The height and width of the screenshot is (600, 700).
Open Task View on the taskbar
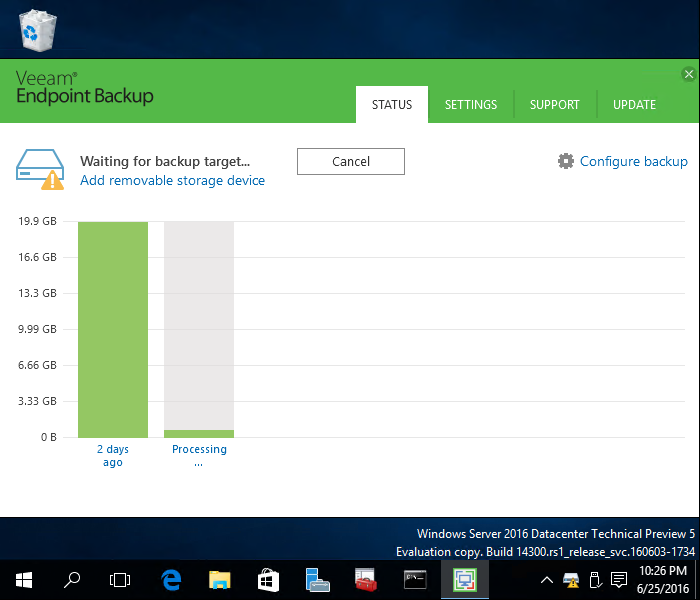tap(120, 580)
